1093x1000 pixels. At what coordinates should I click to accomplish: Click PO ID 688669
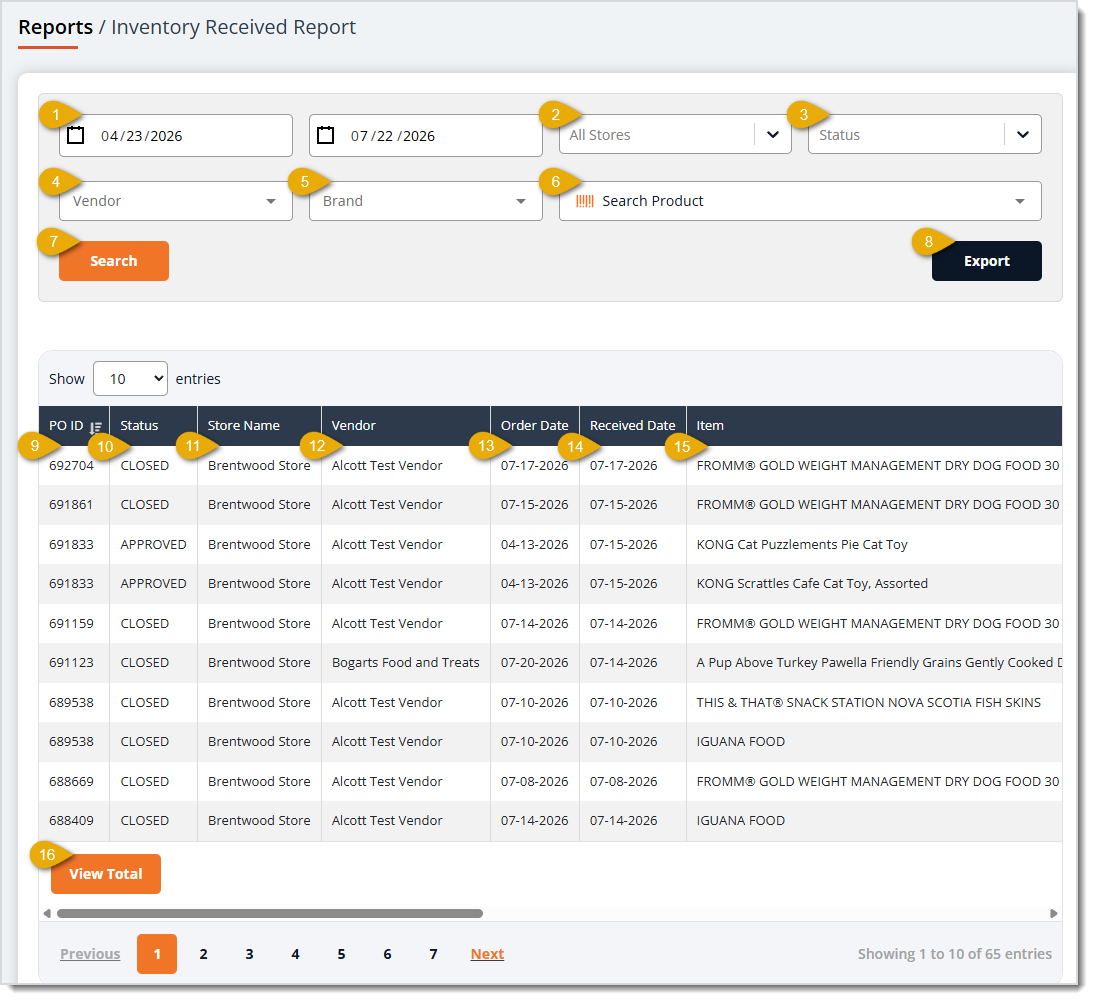click(x=71, y=782)
